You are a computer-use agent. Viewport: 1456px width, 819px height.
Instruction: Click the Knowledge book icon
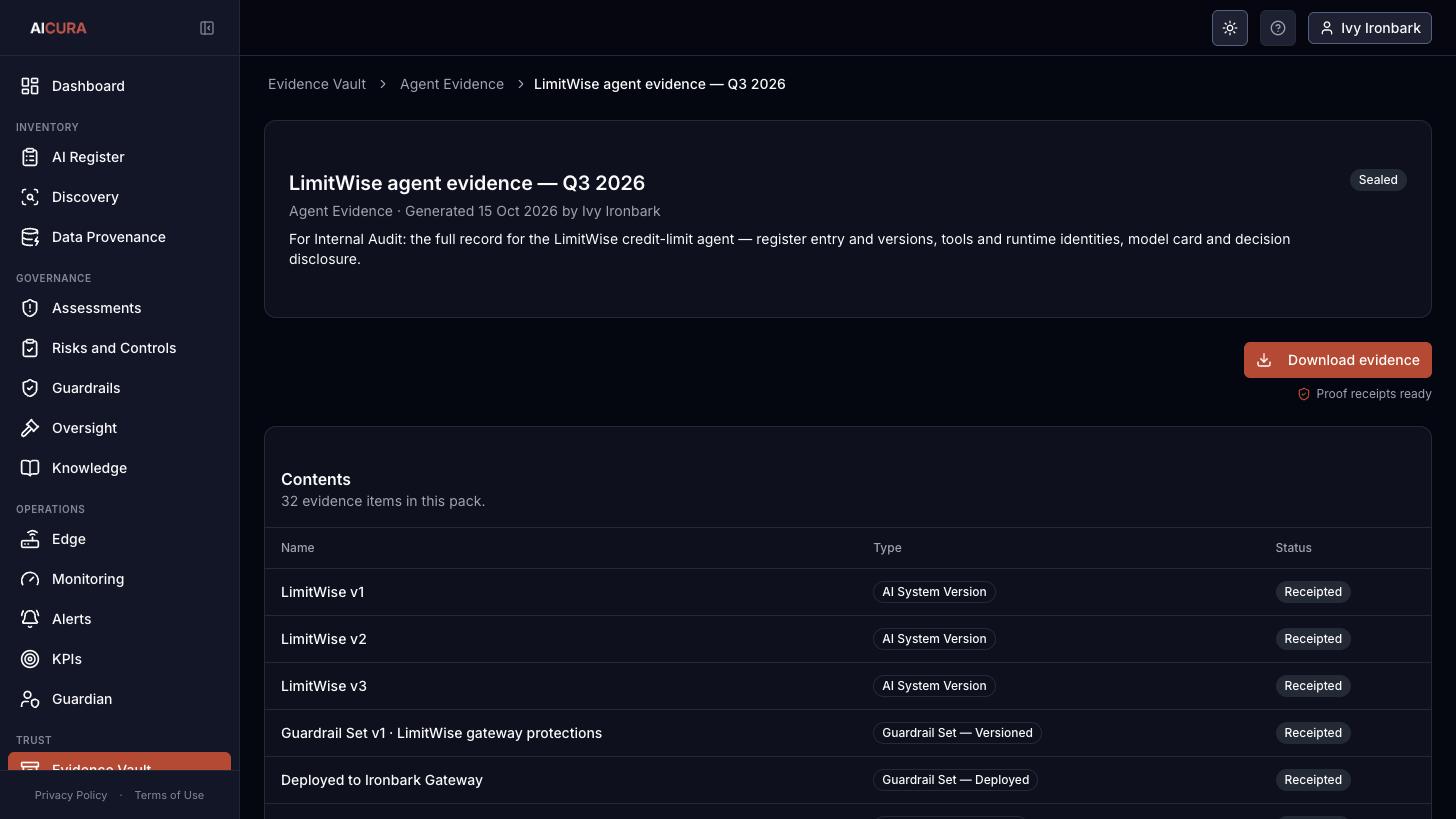(x=30, y=468)
